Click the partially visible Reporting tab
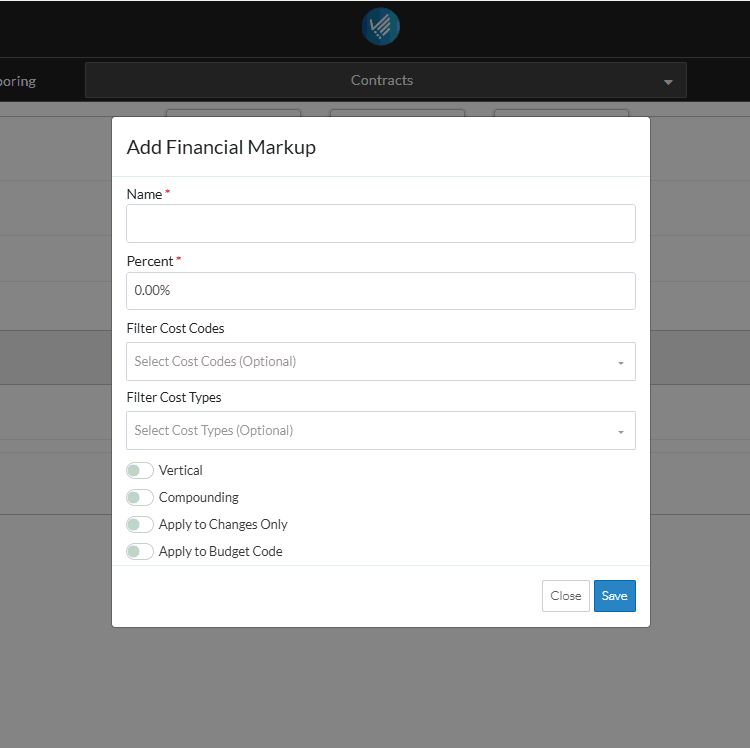The width and height of the screenshot is (750, 748). click(x=18, y=81)
